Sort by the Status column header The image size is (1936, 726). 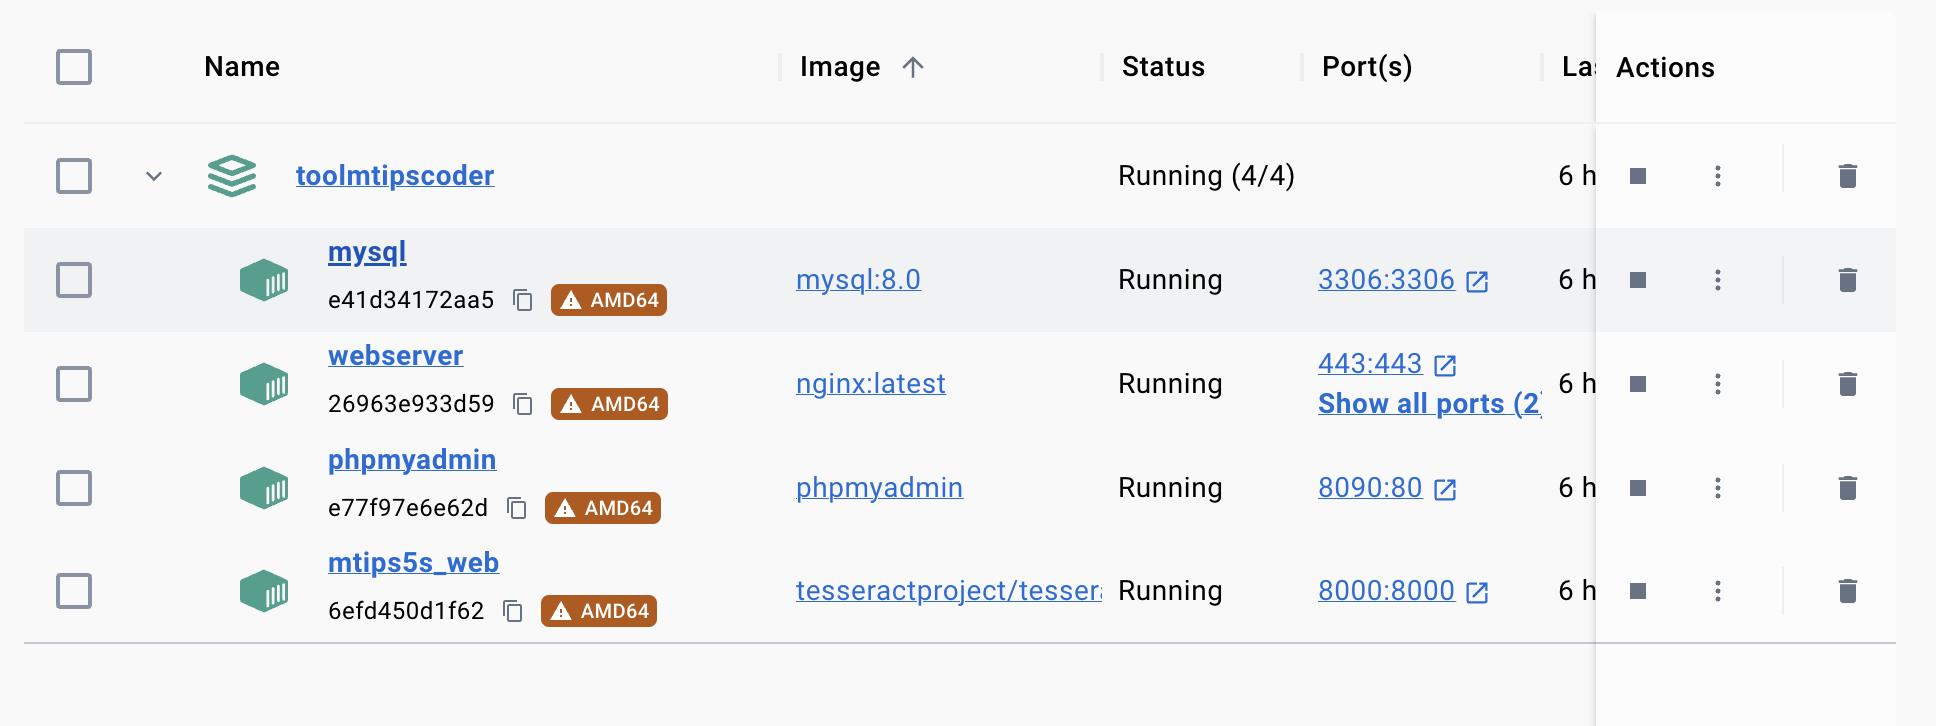(1163, 67)
